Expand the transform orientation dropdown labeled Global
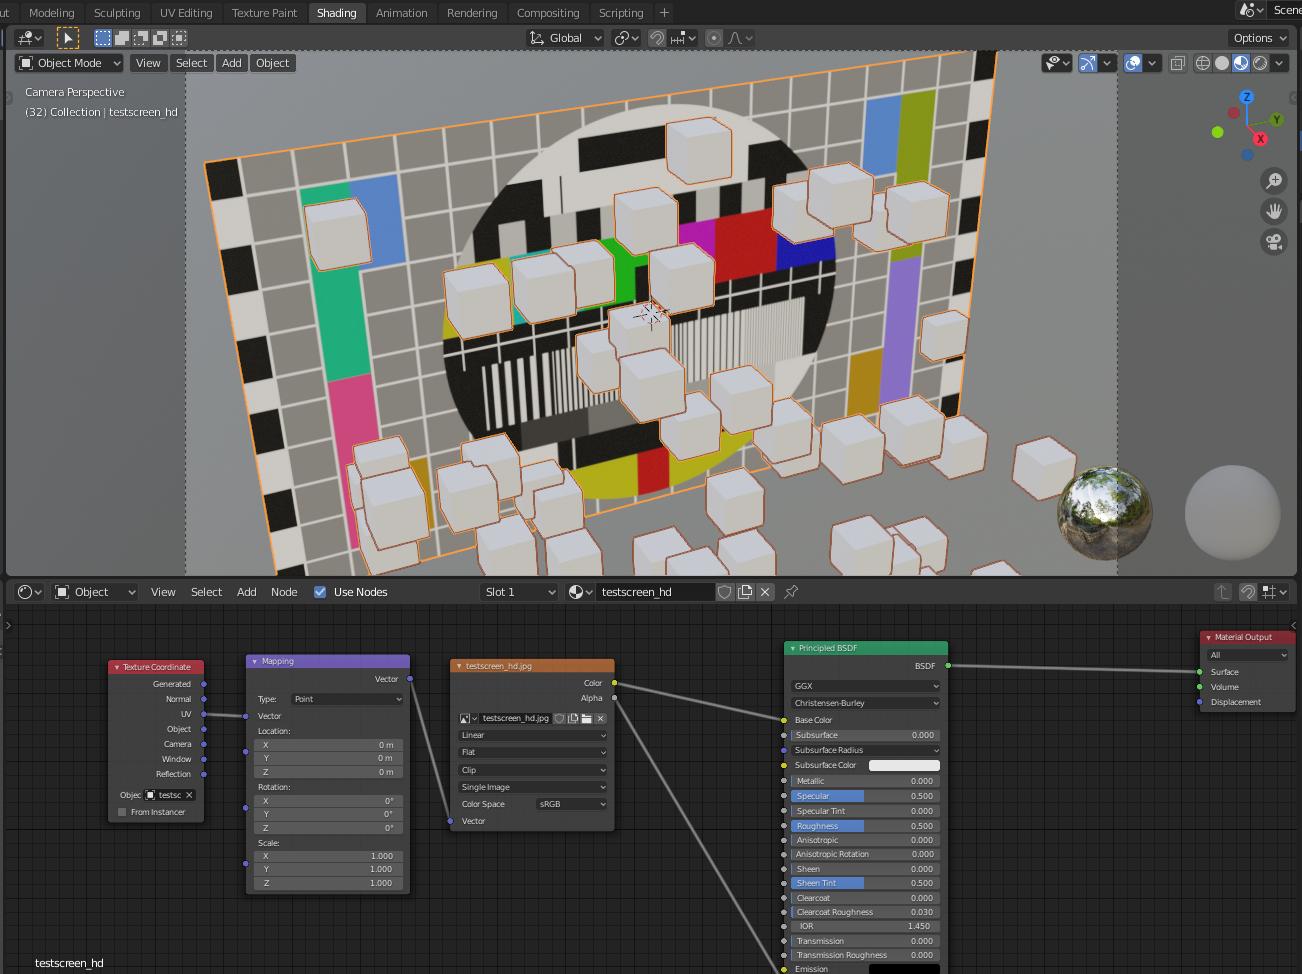Image resolution: width=1302 pixels, height=974 pixels. coord(565,38)
